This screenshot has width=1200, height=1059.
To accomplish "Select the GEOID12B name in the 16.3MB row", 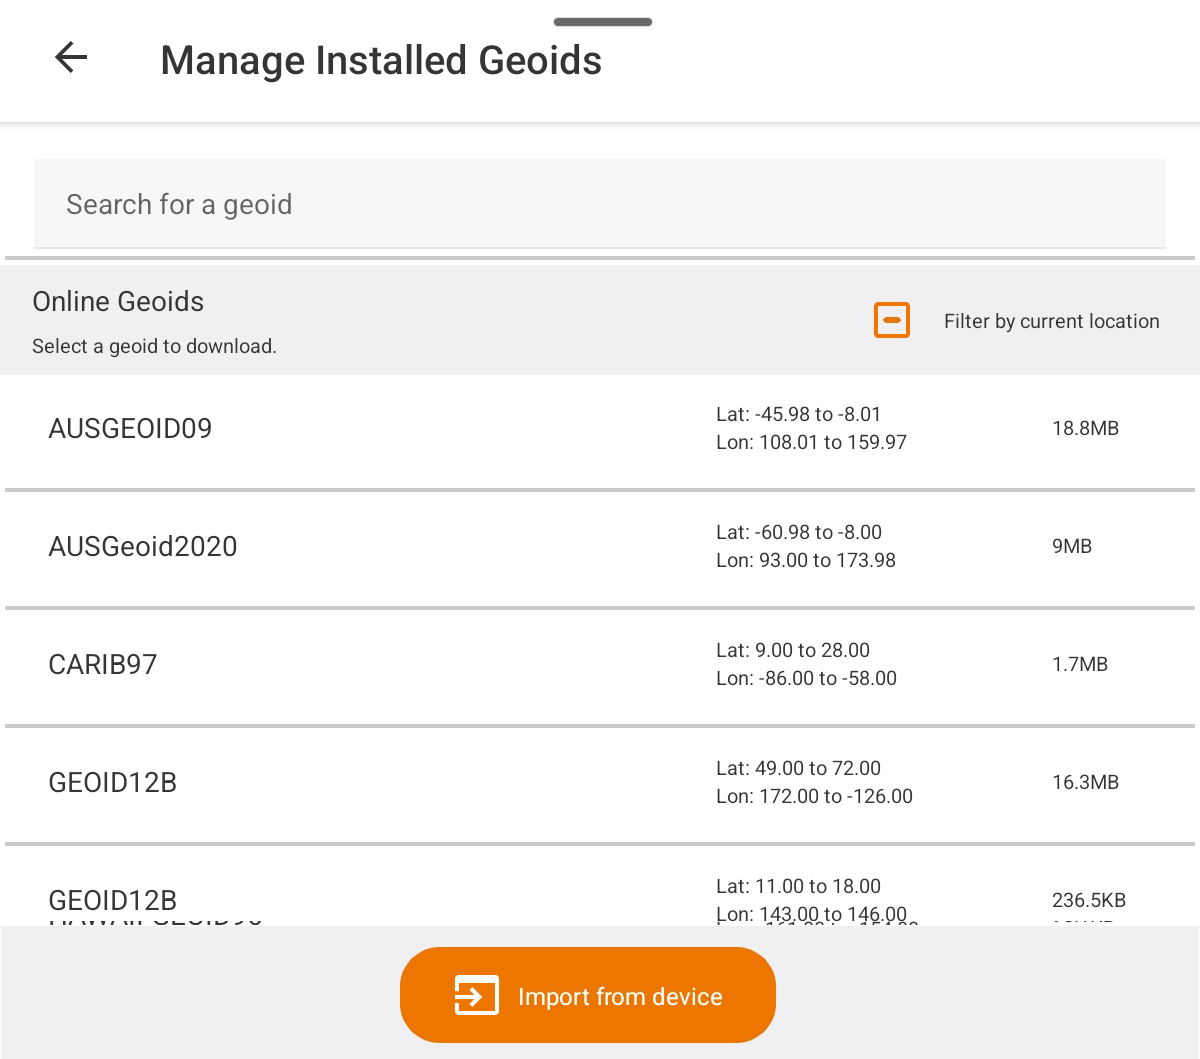I will pyautogui.click(x=113, y=783).
